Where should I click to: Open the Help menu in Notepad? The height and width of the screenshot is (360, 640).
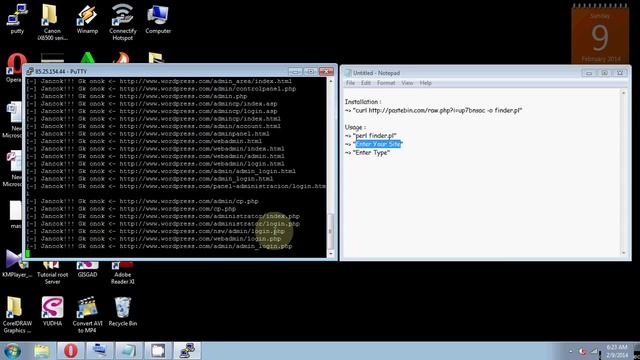pyautogui.click(x=425, y=83)
